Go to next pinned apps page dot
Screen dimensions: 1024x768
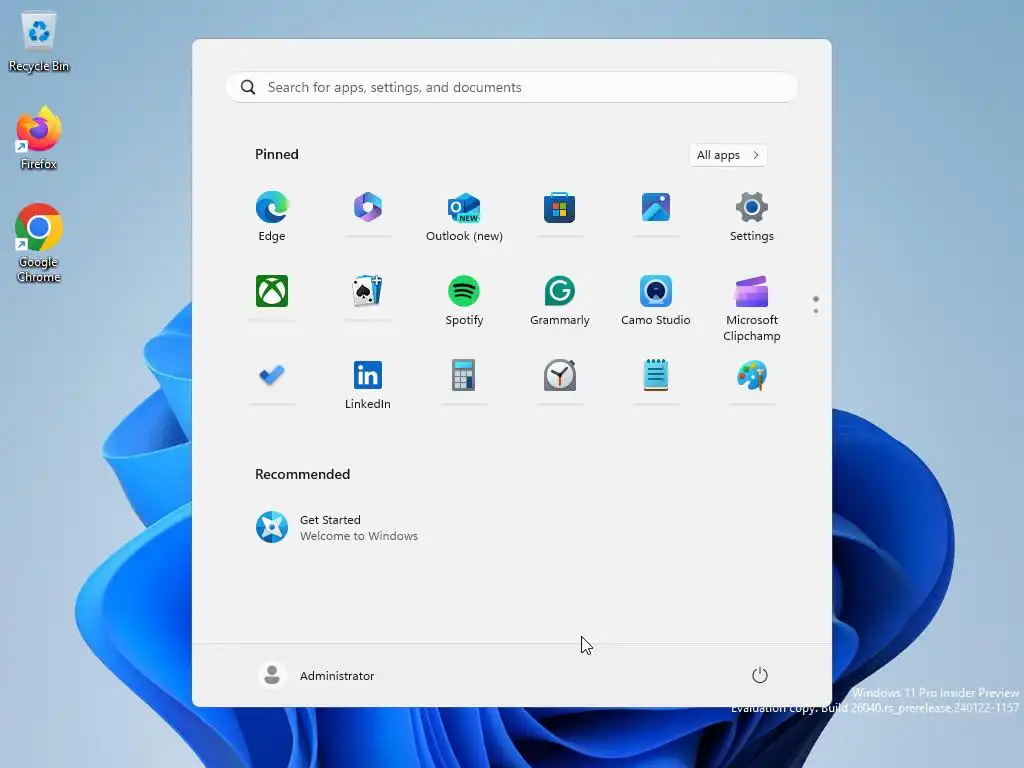(816, 311)
